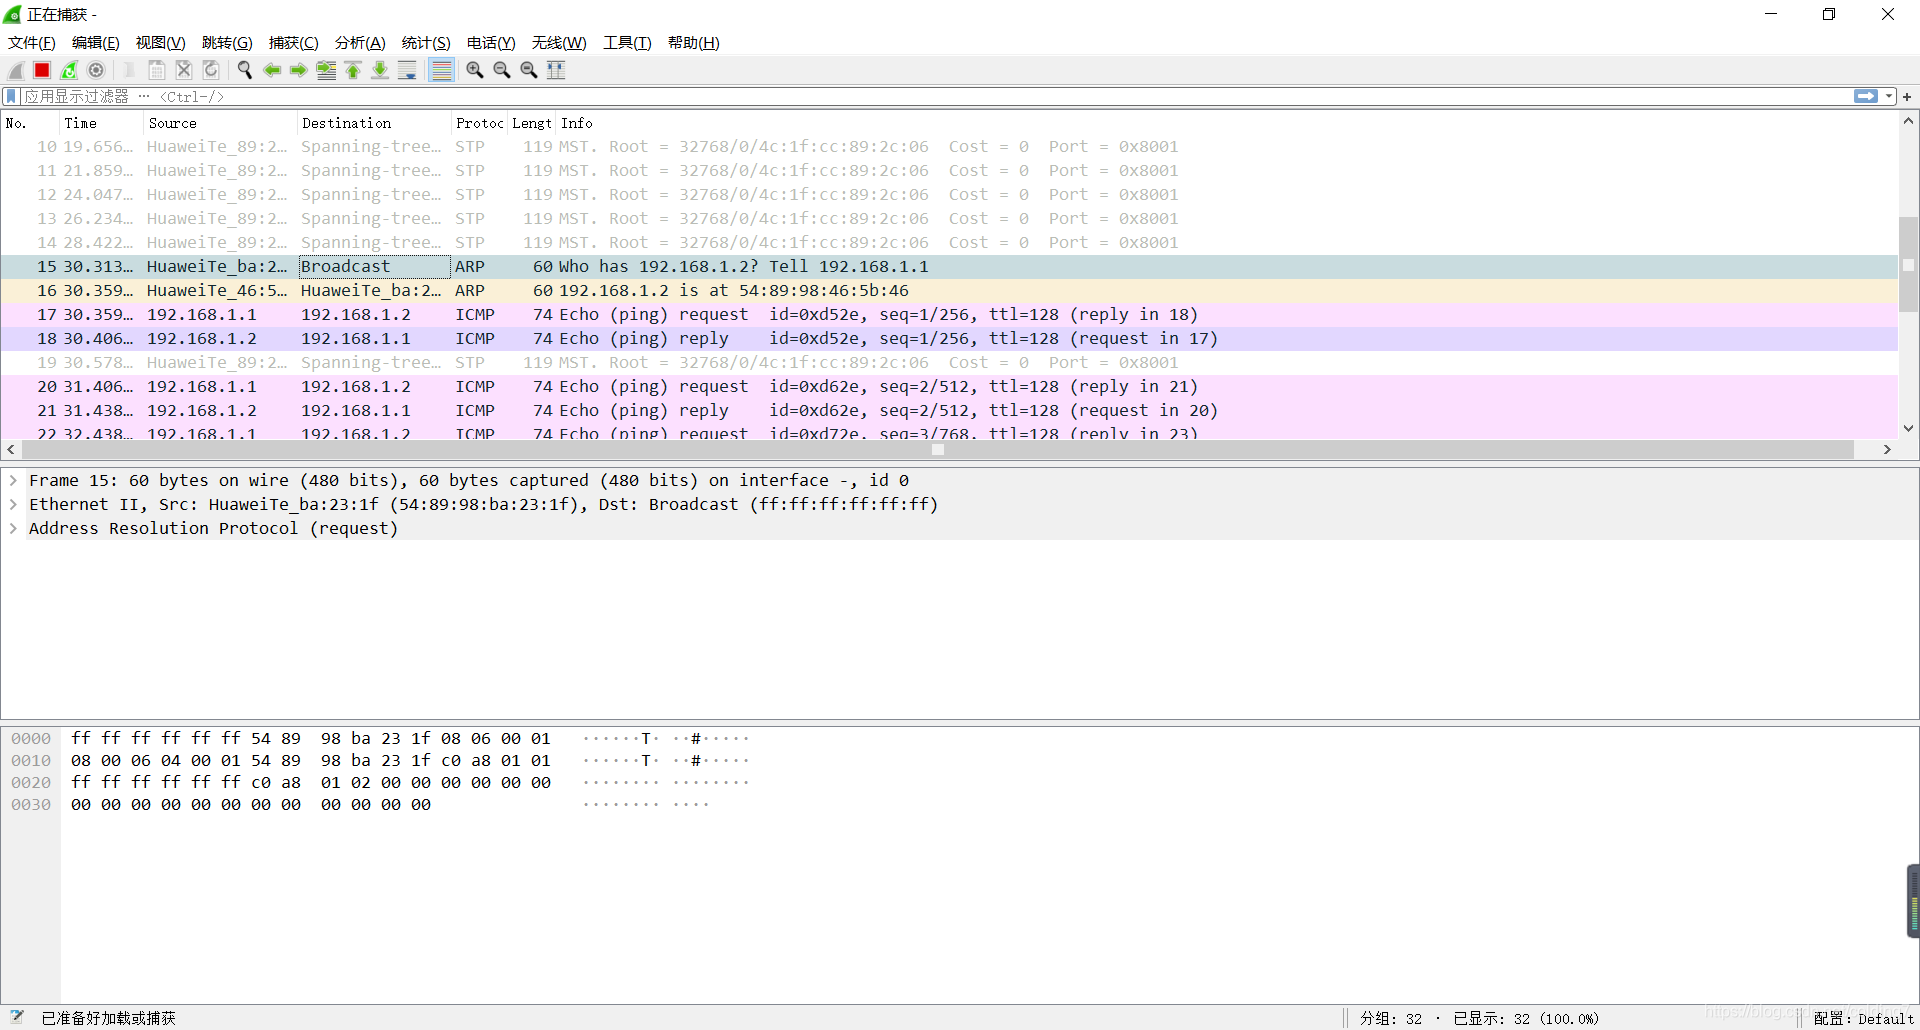Jump to first packet icon
The image size is (1920, 1030).
pos(353,70)
